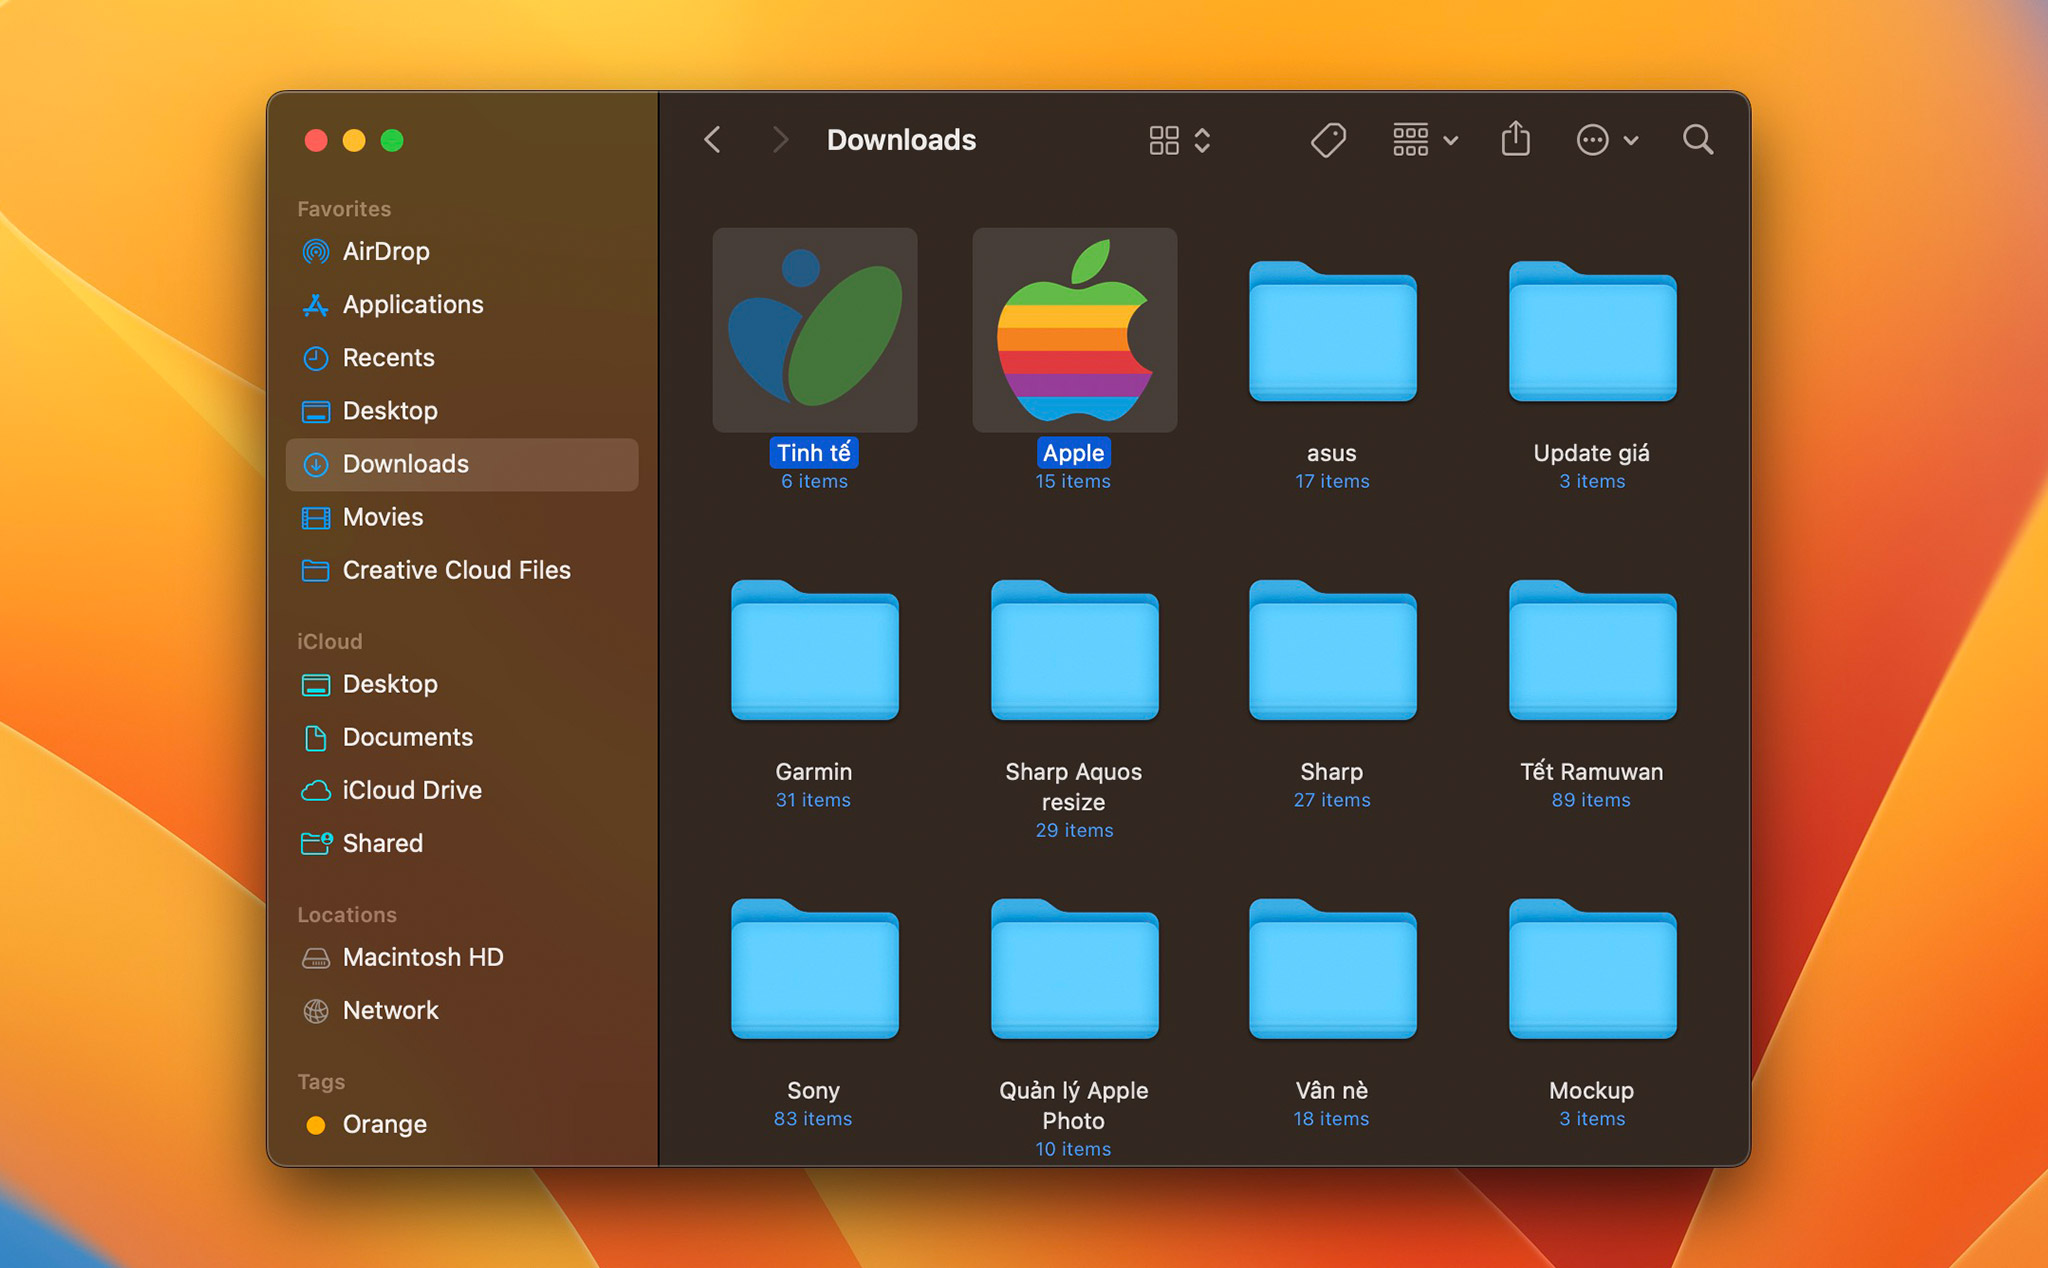This screenshot has height=1268, width=2048.
Task: Click the green full screen button
Action: tap(392, 141)
